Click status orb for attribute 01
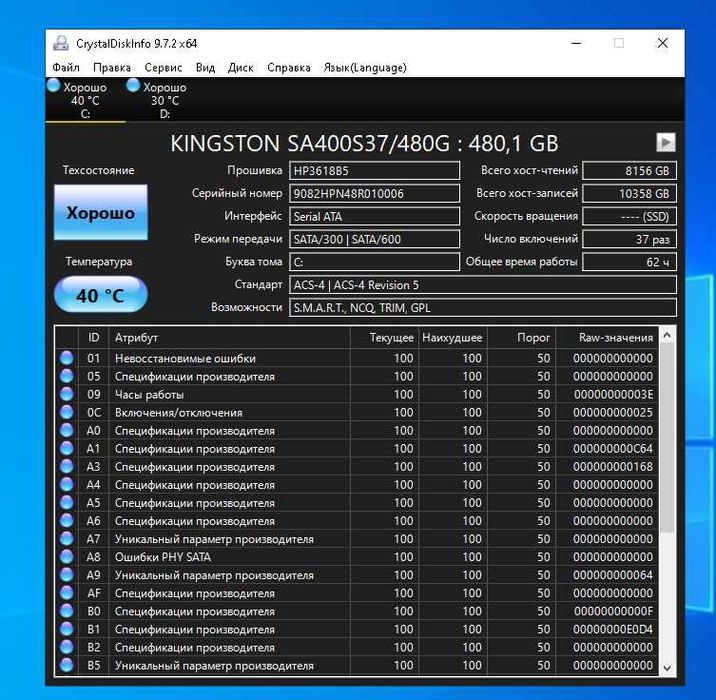 [x=67, y=358]
